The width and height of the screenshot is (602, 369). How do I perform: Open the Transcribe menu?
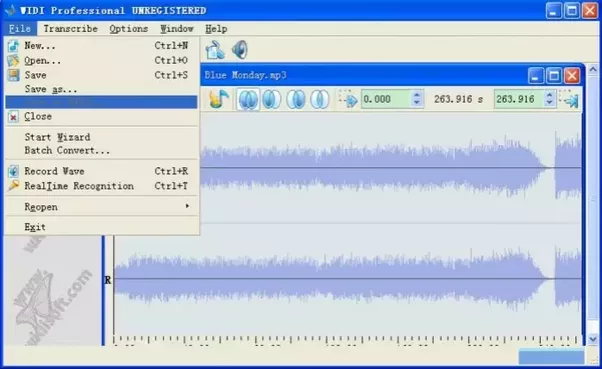70,29
